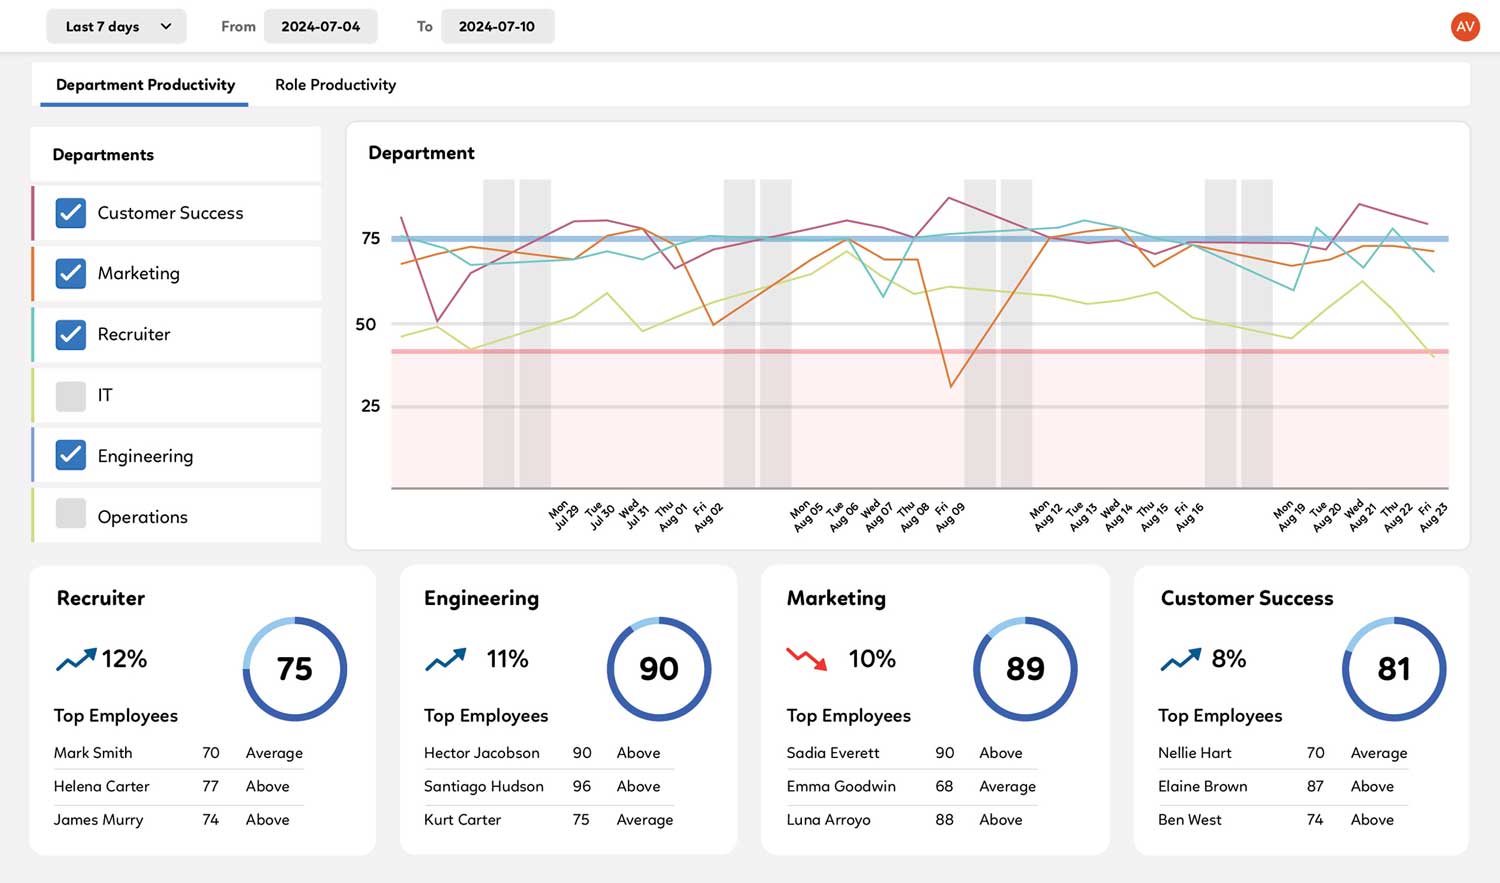Select the Department Productivity tab
The height and width of the screenshot is (883, 1500).
pyautogui.click(x=145, y=85)
